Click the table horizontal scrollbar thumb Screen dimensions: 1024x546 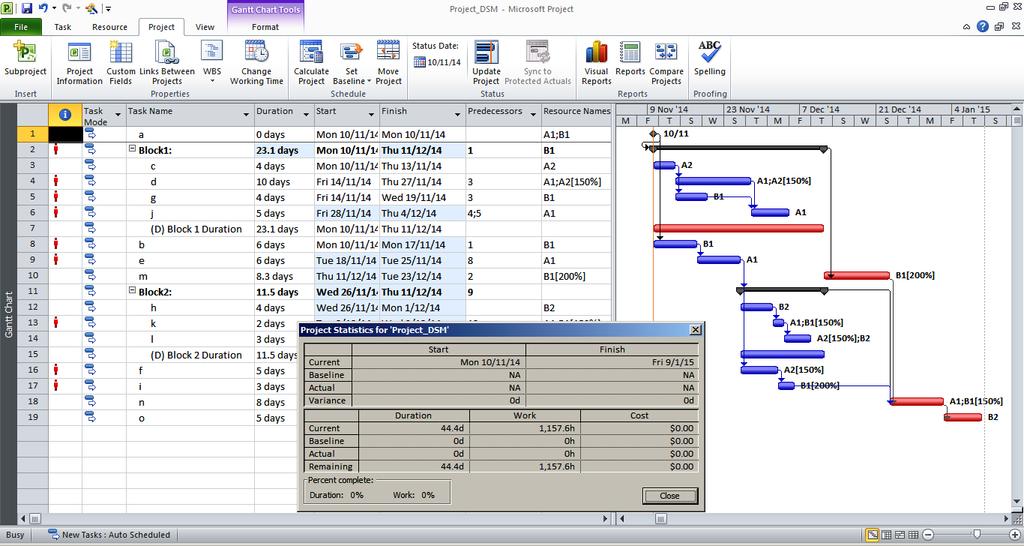[35, 519]
